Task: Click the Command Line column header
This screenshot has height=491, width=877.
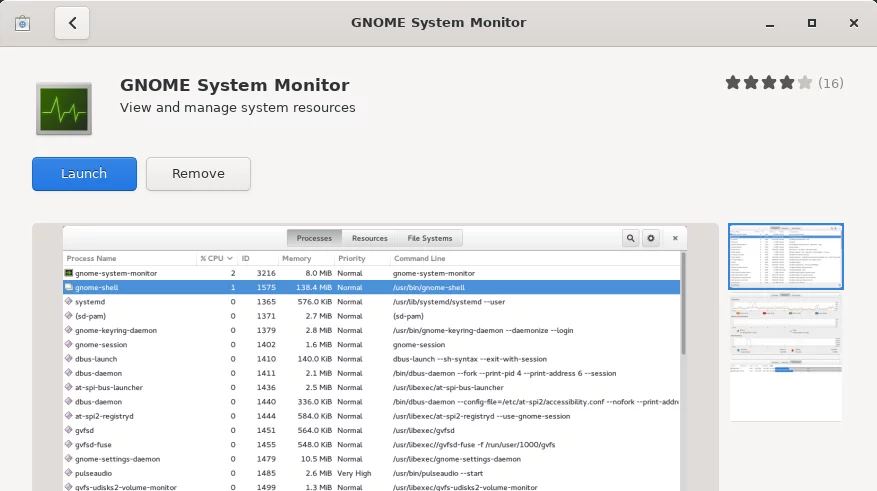Action: (x=419, y=258)
